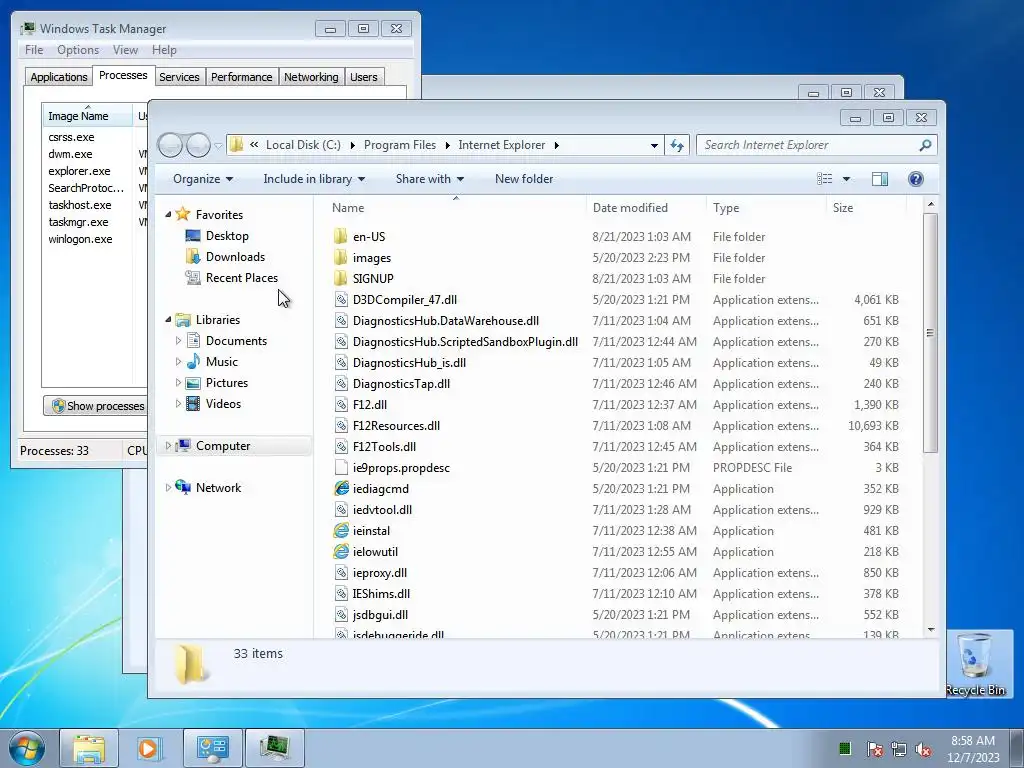Sort files by the Name column header
This screenshot has width=1024, height=768.
(456, 208)
